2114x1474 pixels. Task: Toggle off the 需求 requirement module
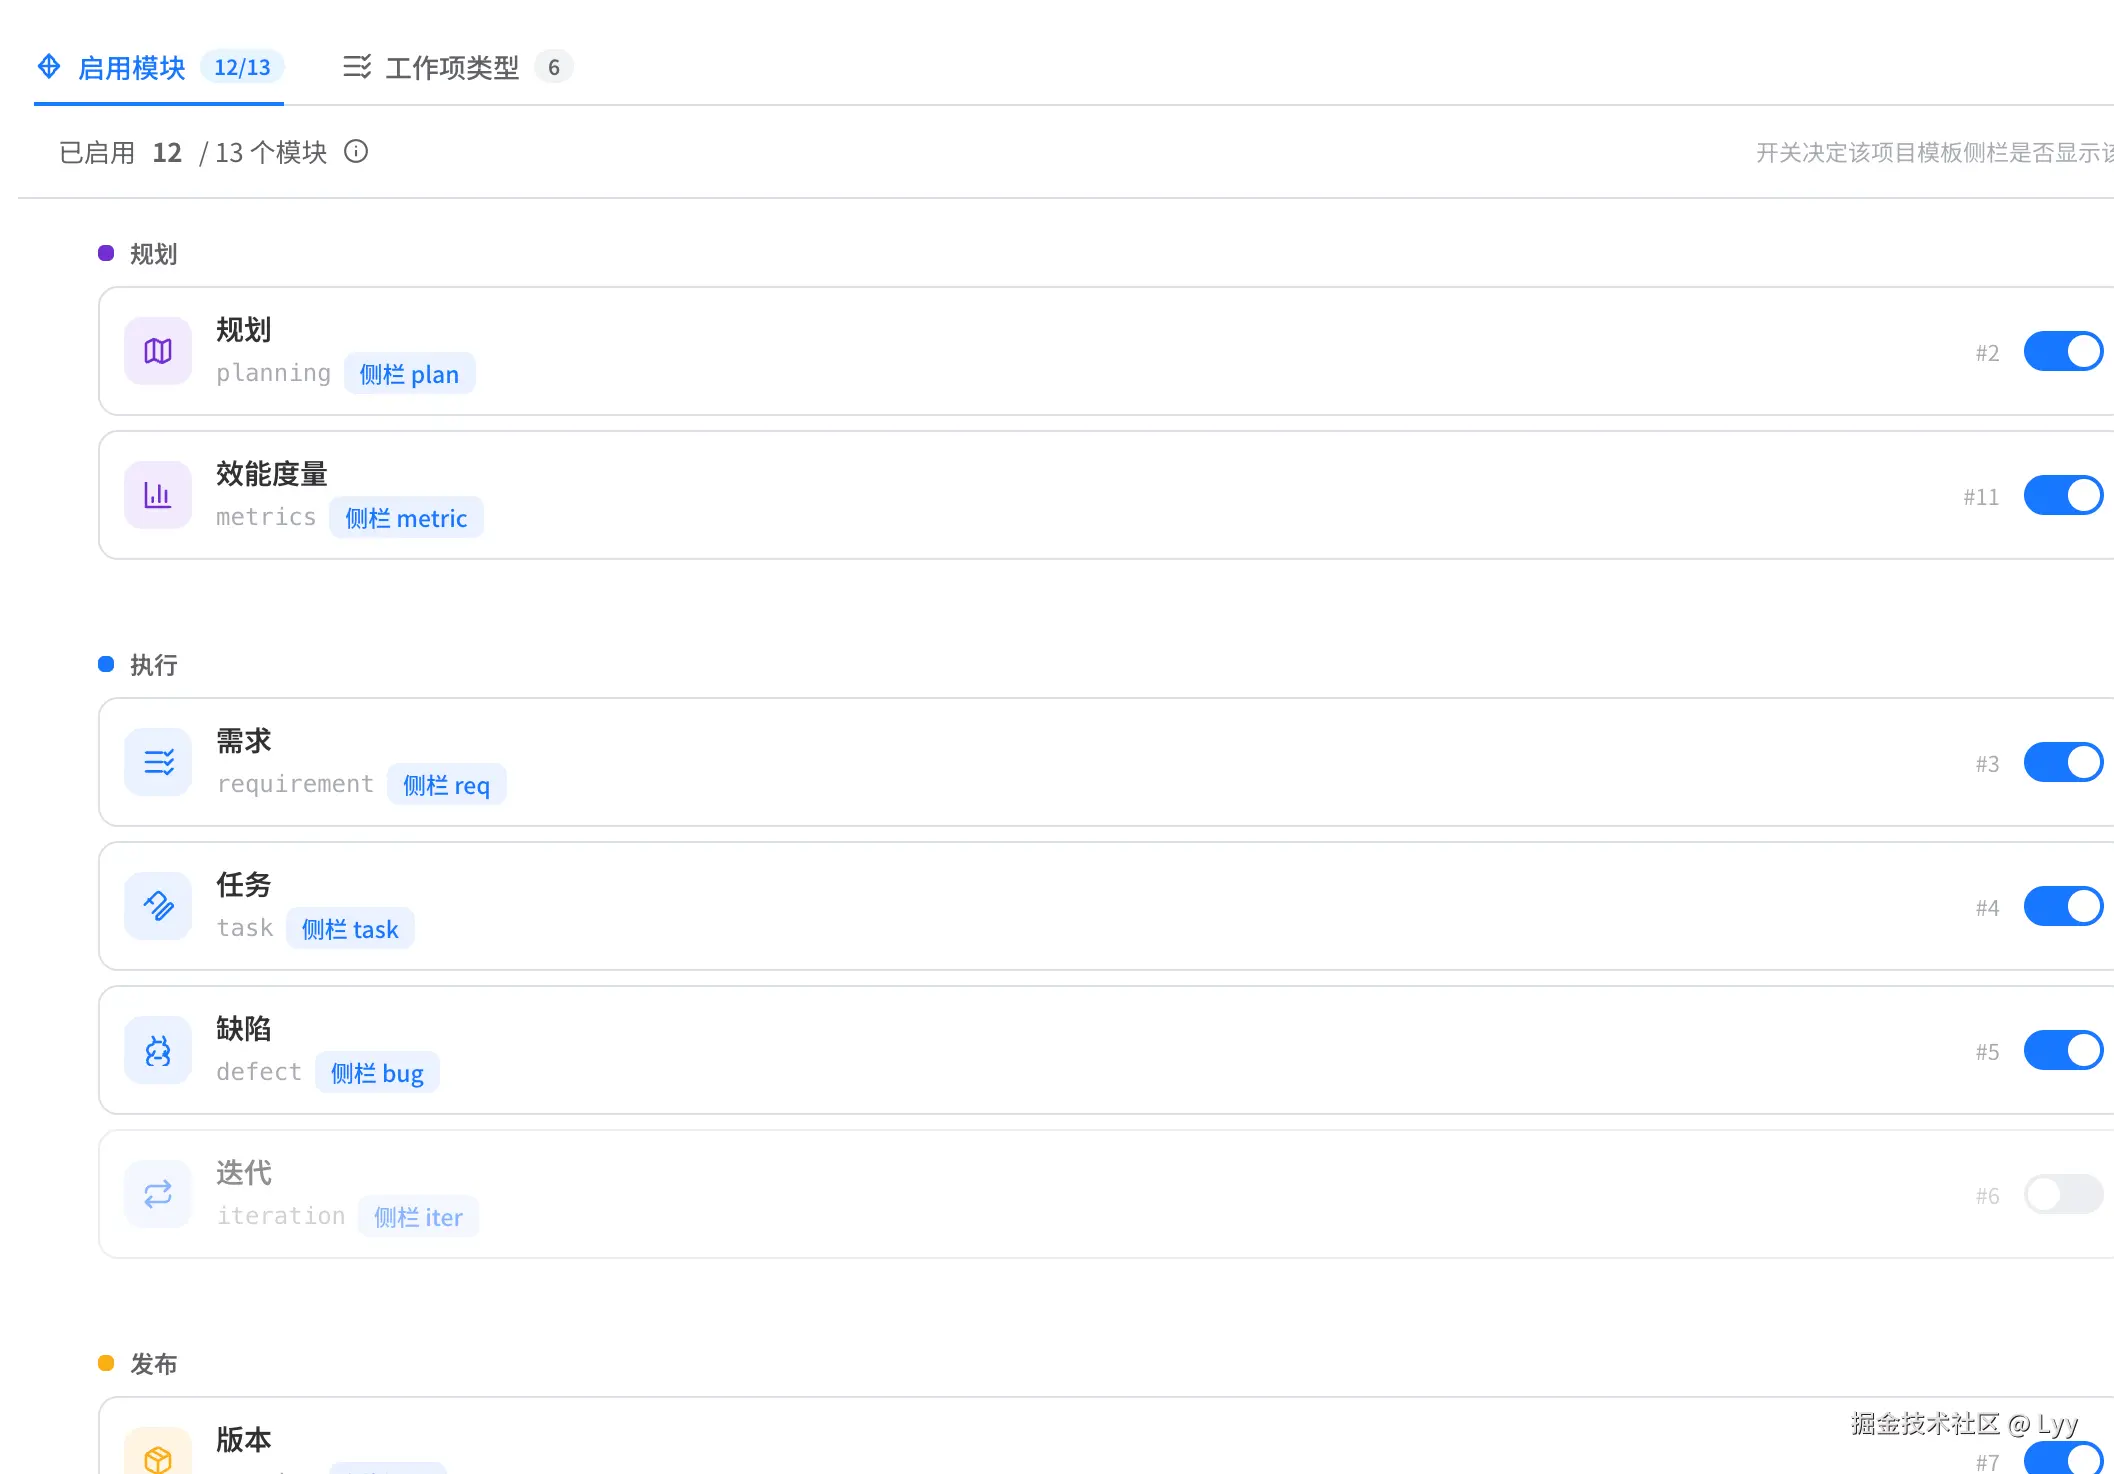2063,762
